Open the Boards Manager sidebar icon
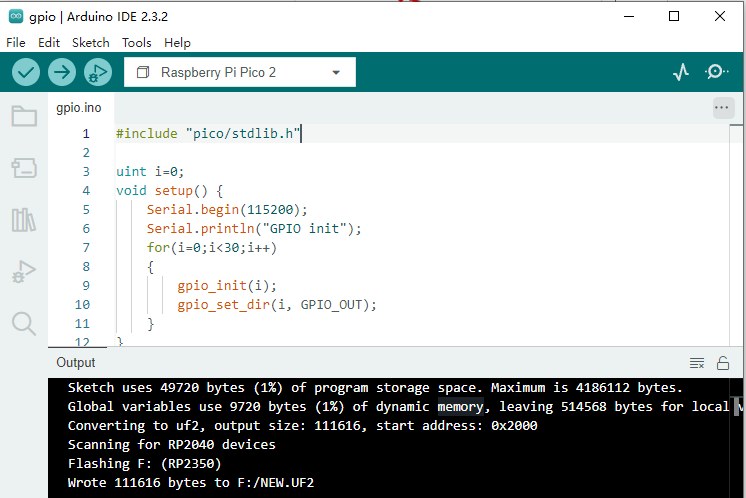Viewport: 746px width, 498px height. [24, 168]
